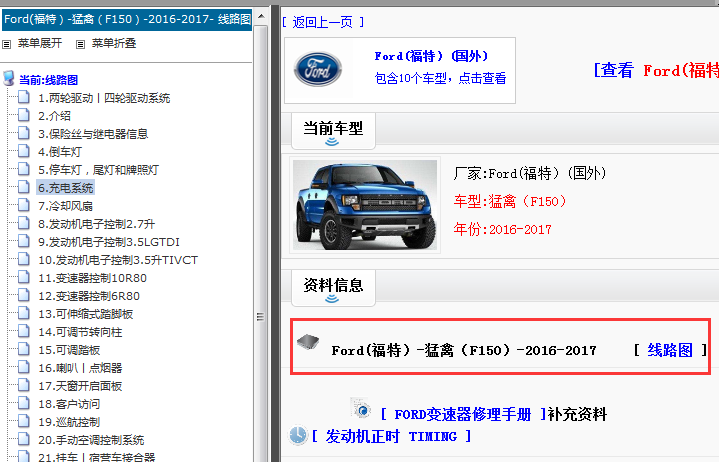Click the Ford oval logo icon
This screenshot has height=462, width=719.
click(317, 70)
